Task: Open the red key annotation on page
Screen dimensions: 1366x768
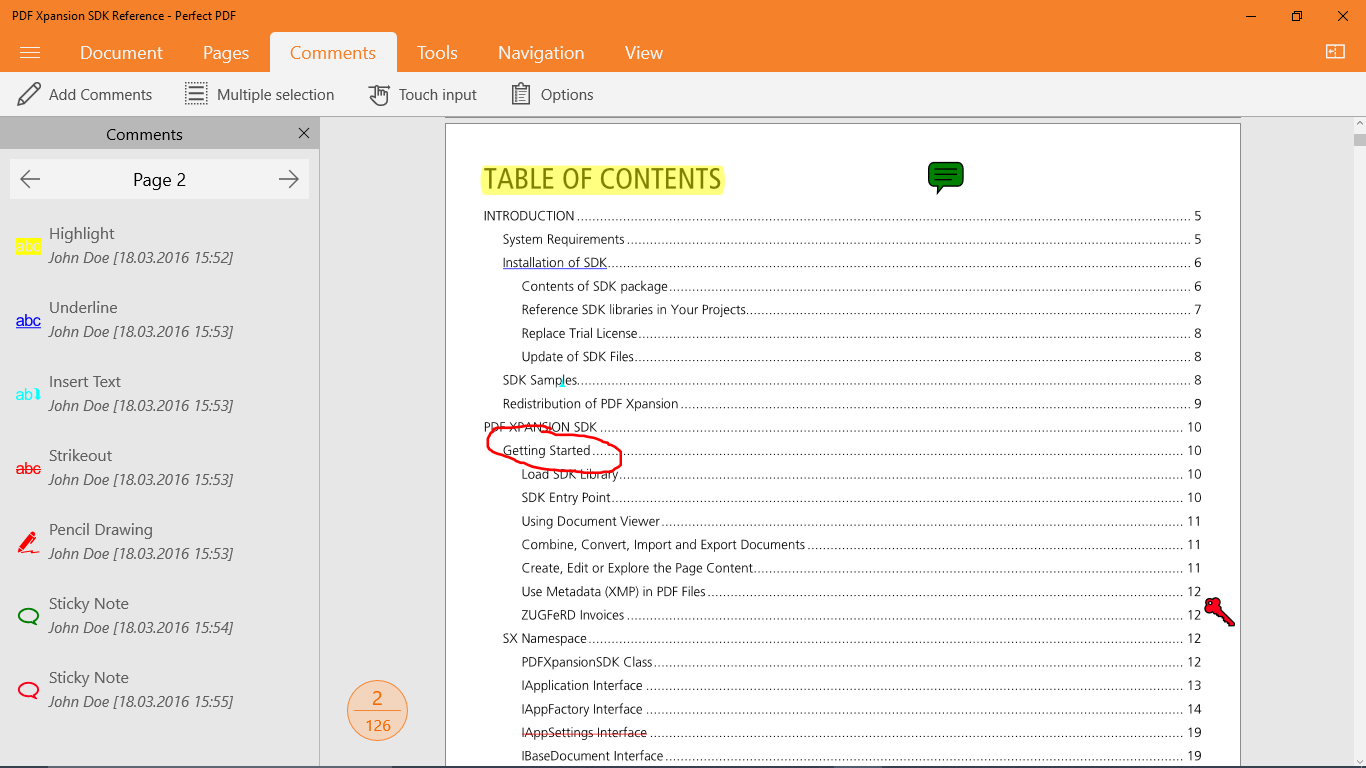Action: pos(1219,611)
